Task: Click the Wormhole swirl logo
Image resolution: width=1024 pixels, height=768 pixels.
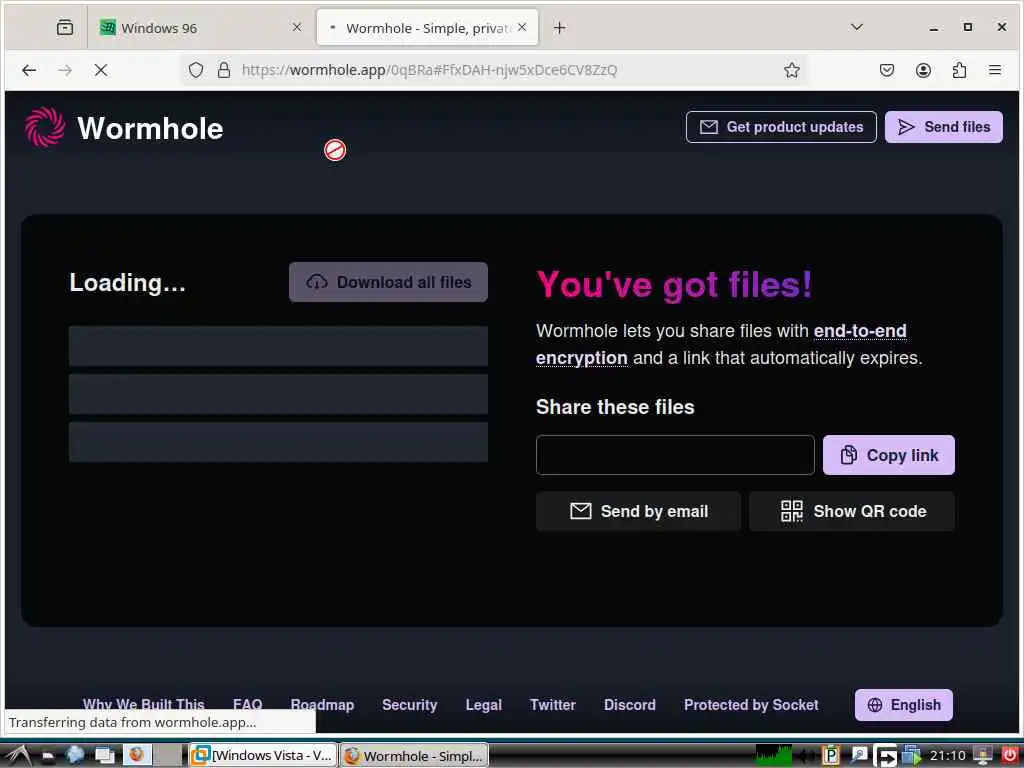Action: [45, 127]
